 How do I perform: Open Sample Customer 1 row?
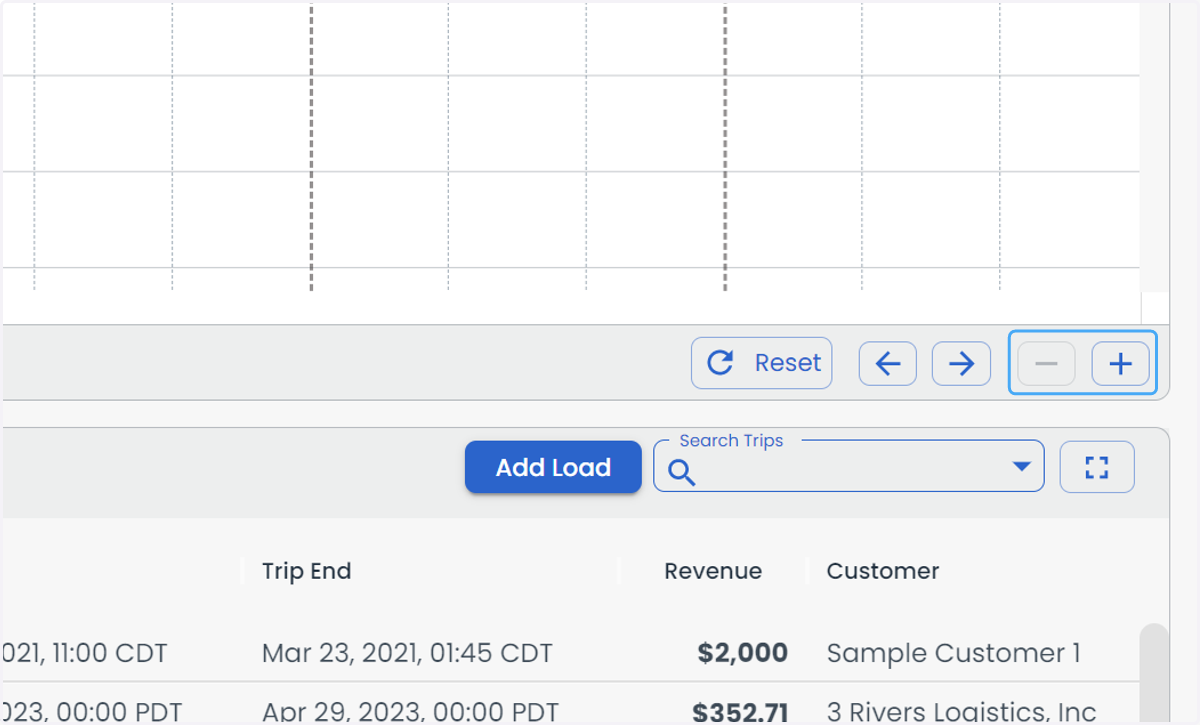point(953,653)
